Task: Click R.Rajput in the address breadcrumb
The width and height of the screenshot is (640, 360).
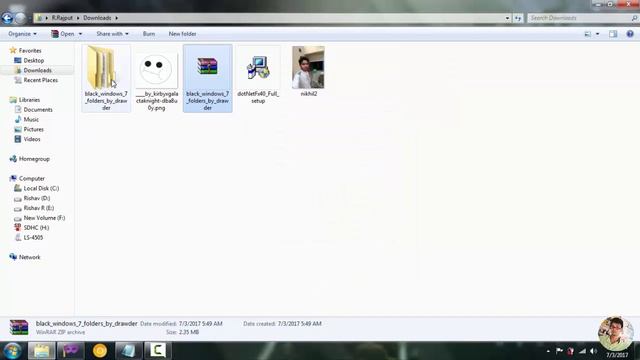Action: click(x=62, y=18)
